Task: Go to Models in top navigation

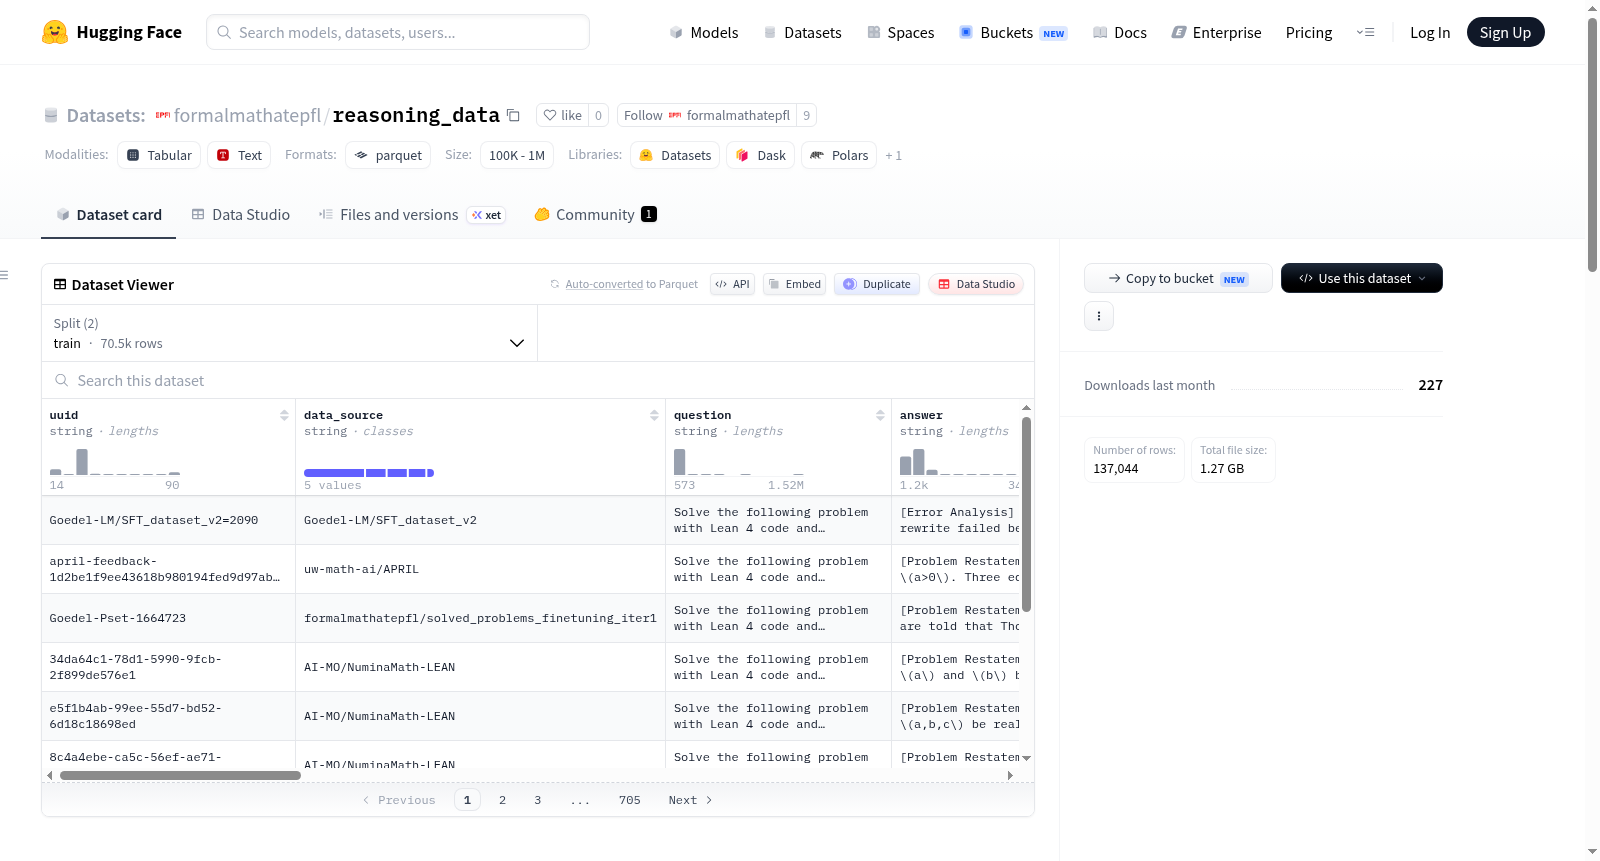Action: pyautogui.click(x=704, y=33)
